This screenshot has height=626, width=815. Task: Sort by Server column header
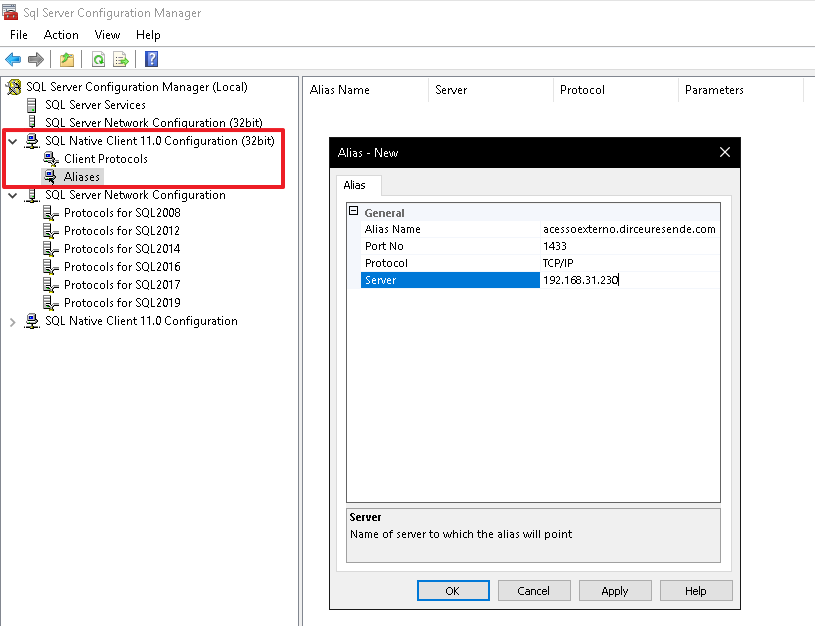point(491,90)
